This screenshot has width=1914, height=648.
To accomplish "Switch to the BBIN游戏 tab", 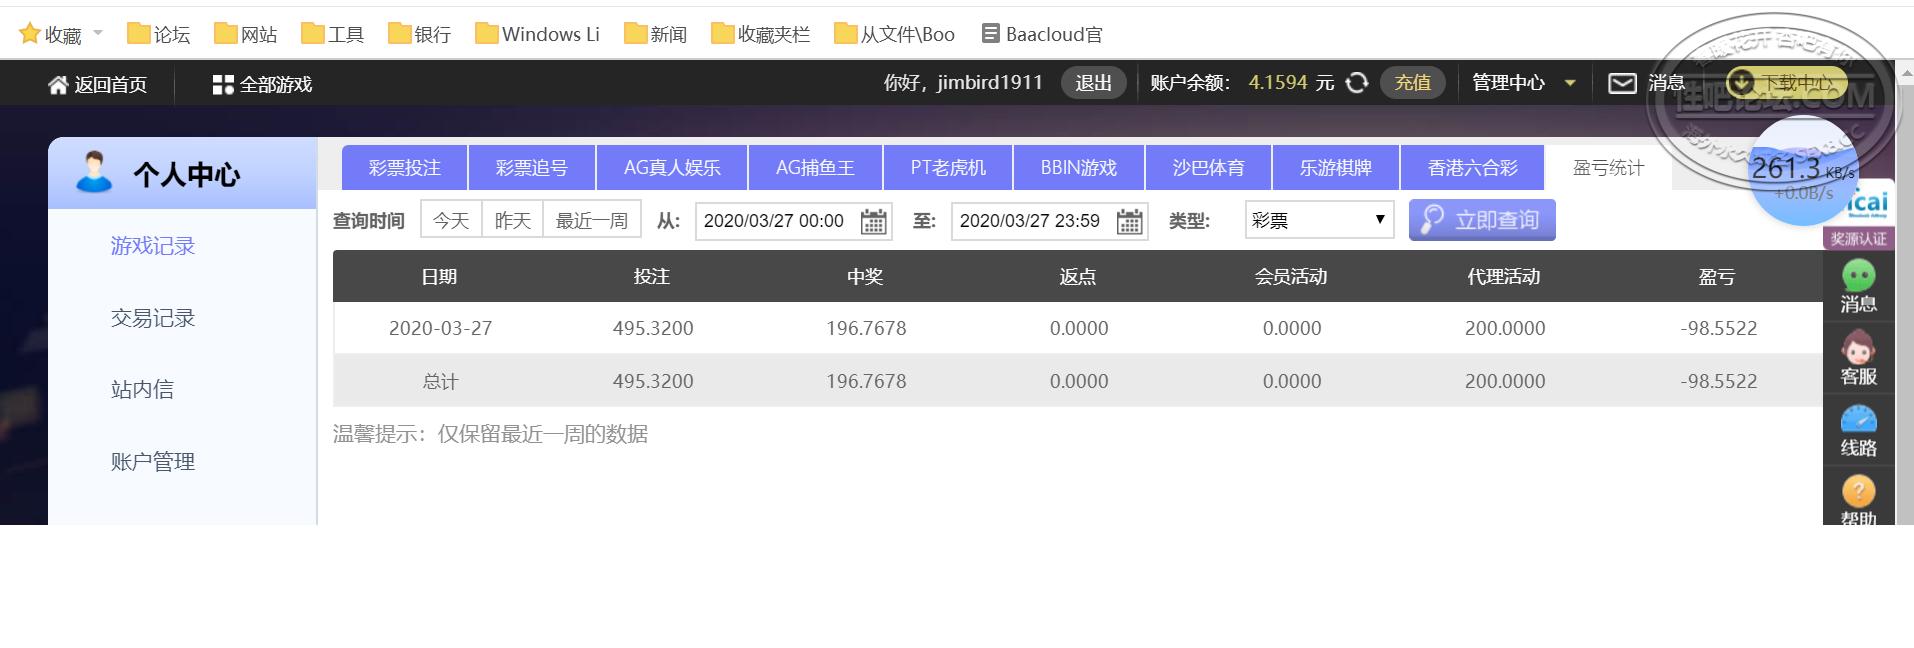I will pos(1078,168).
